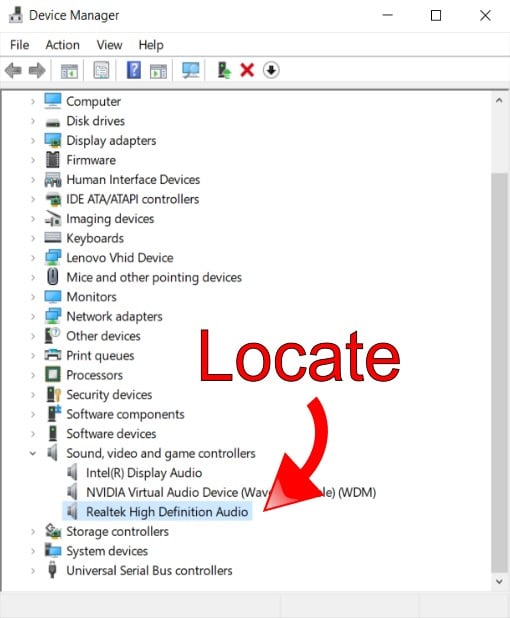Click the blue Help question mark icon
This screenshot has width=510, height=618.
point(134,70)
